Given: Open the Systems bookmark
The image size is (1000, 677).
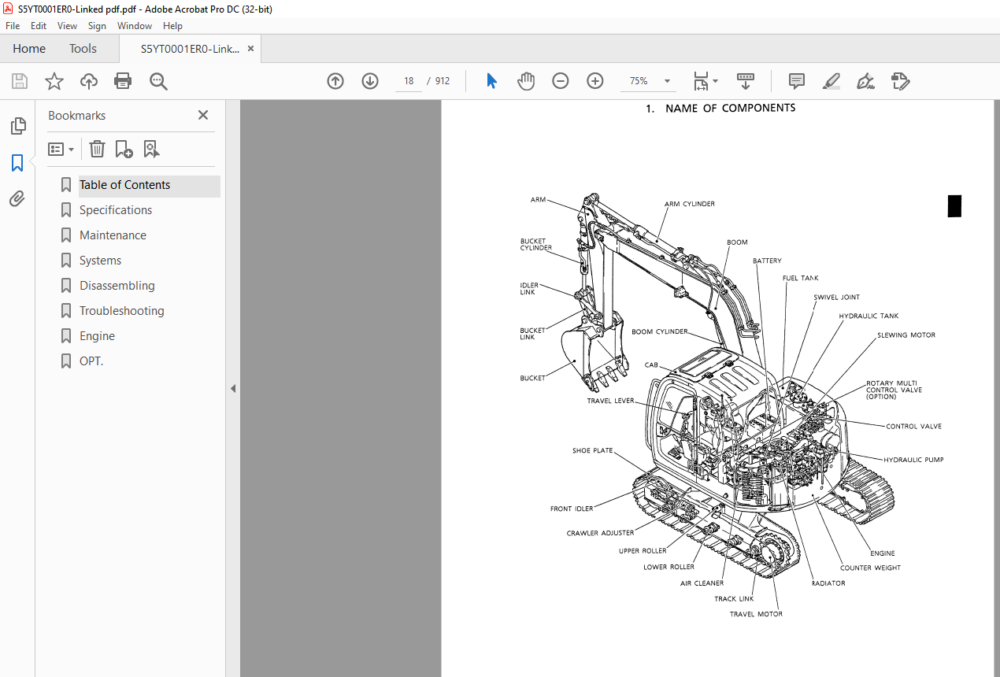Looking at the screenshot, I should click(x=100, y=260).
